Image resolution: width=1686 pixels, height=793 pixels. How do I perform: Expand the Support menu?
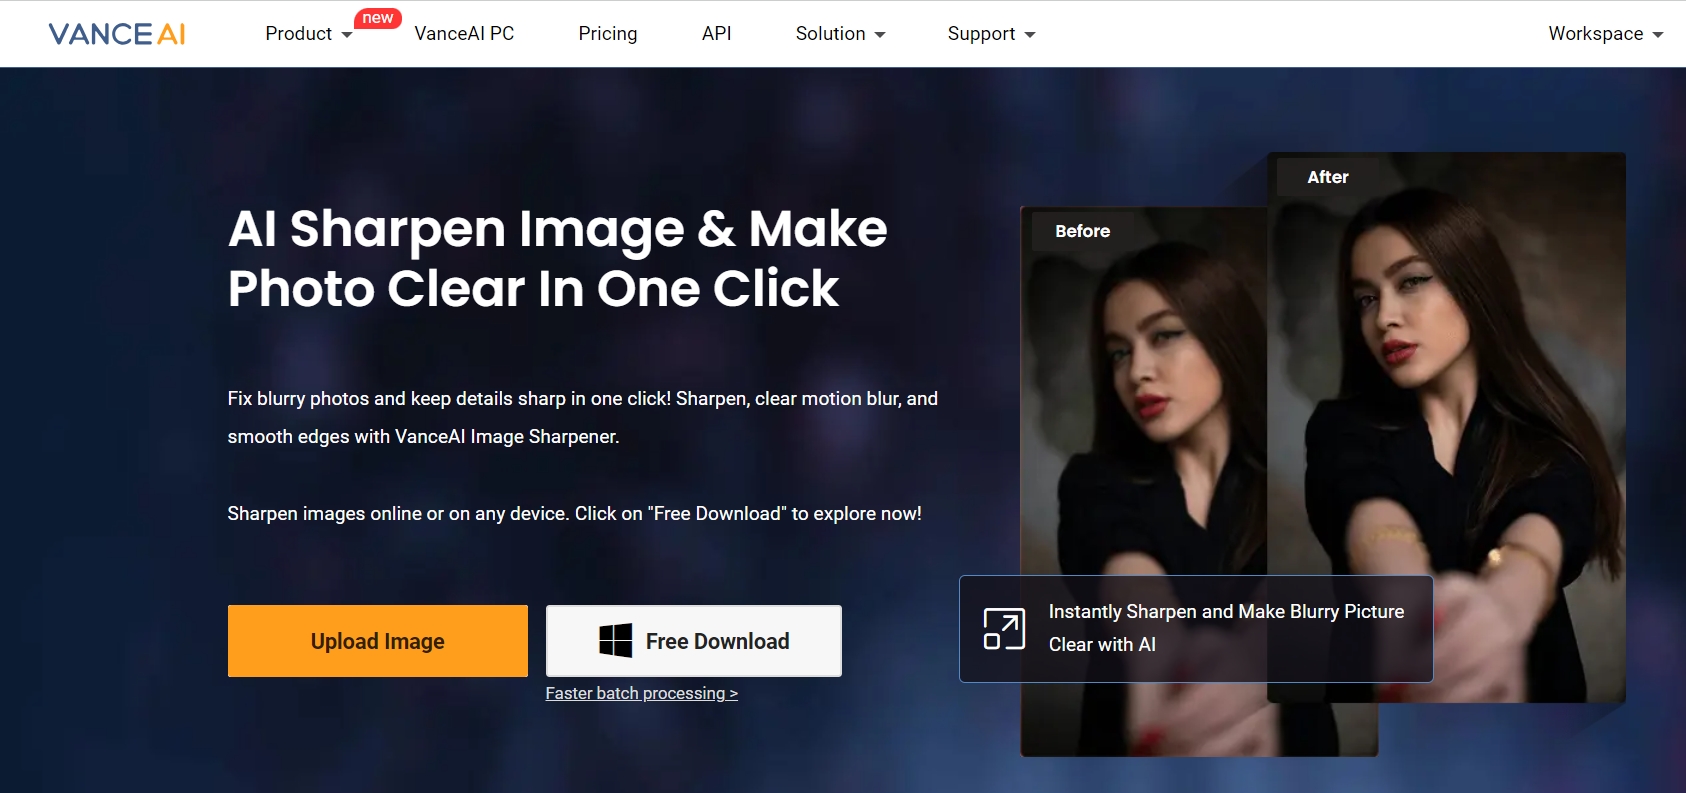coord(991,34)
